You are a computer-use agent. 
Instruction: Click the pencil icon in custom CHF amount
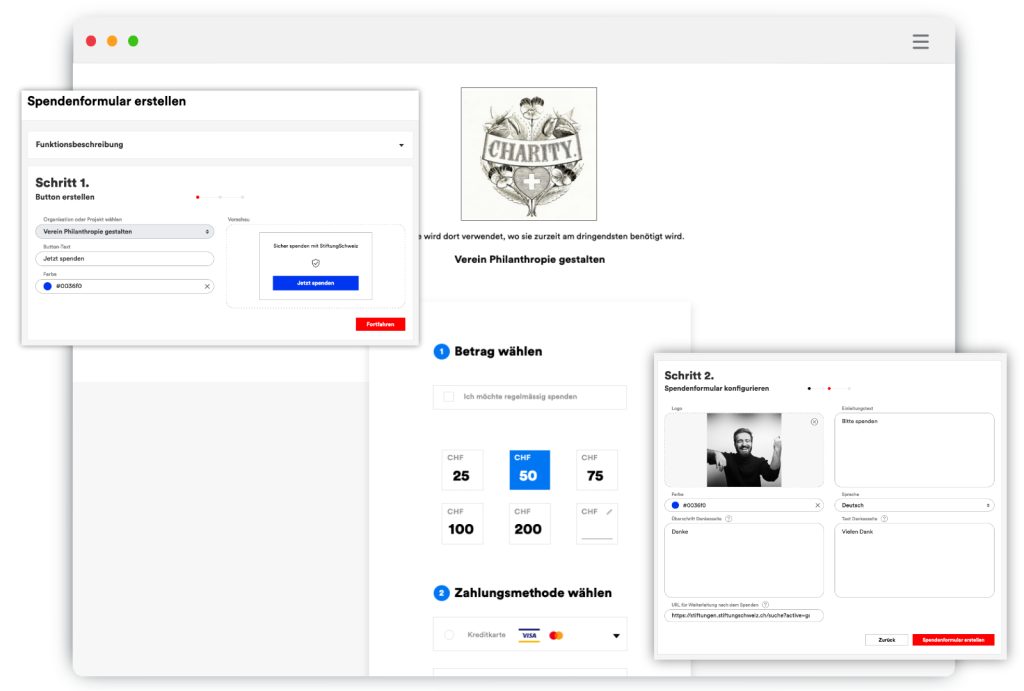[x=609, y=512]
